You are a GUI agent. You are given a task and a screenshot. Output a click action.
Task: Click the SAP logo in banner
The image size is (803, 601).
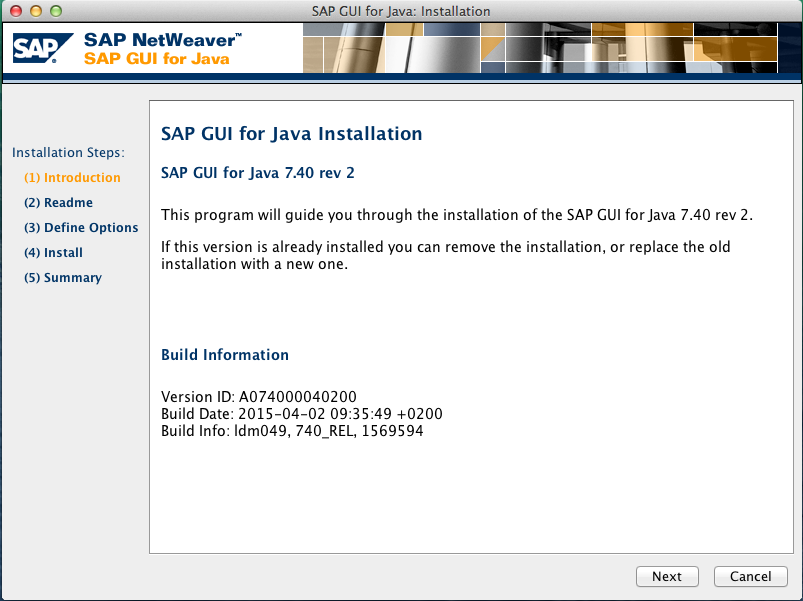point(42,49)
